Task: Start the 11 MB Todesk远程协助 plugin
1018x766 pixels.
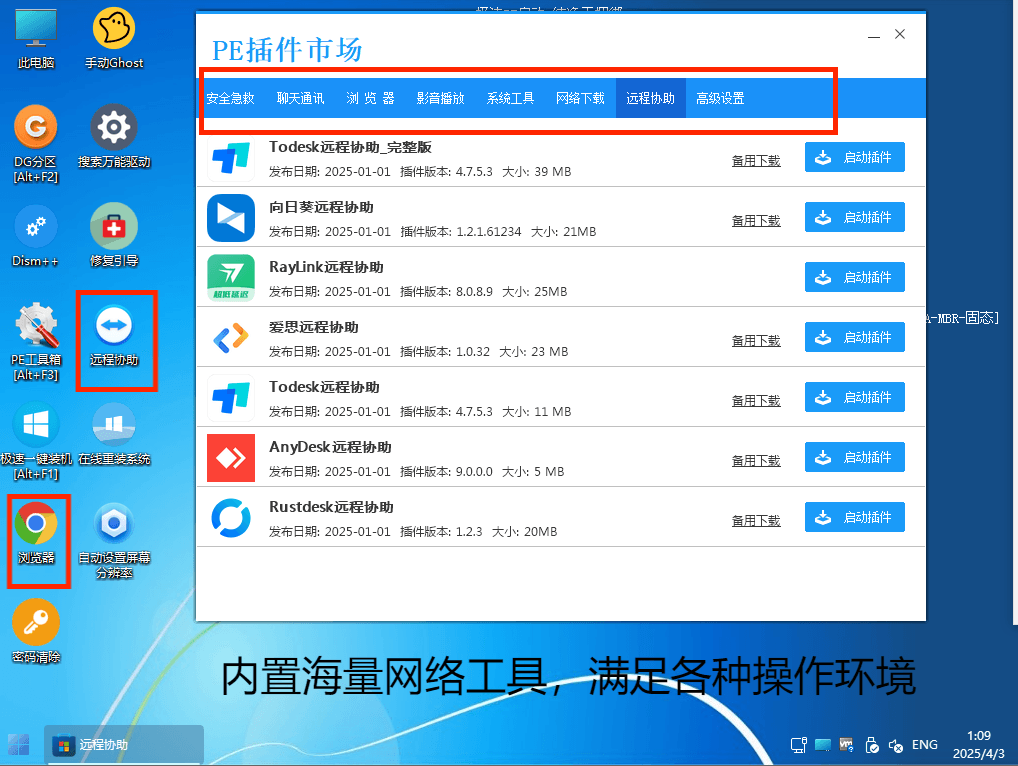Action: [854, 397]
